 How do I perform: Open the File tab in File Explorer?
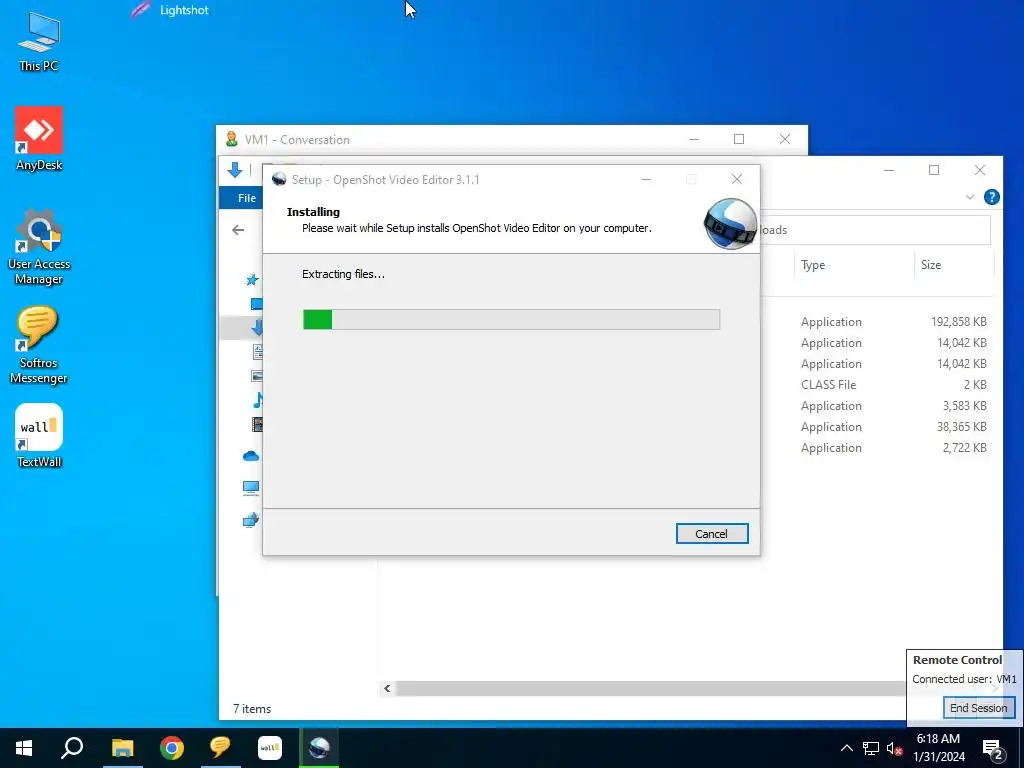point(246,198)
